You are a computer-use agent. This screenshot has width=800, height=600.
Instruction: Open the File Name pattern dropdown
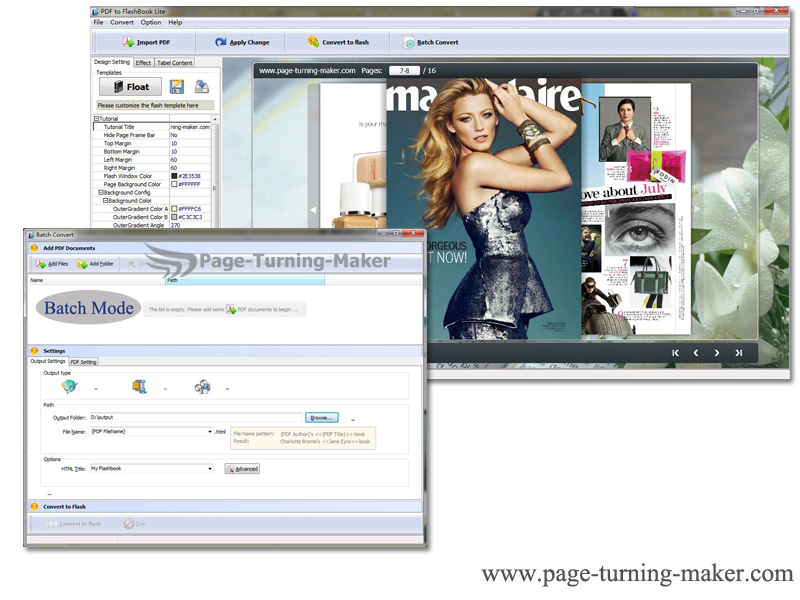coord(210,432)
